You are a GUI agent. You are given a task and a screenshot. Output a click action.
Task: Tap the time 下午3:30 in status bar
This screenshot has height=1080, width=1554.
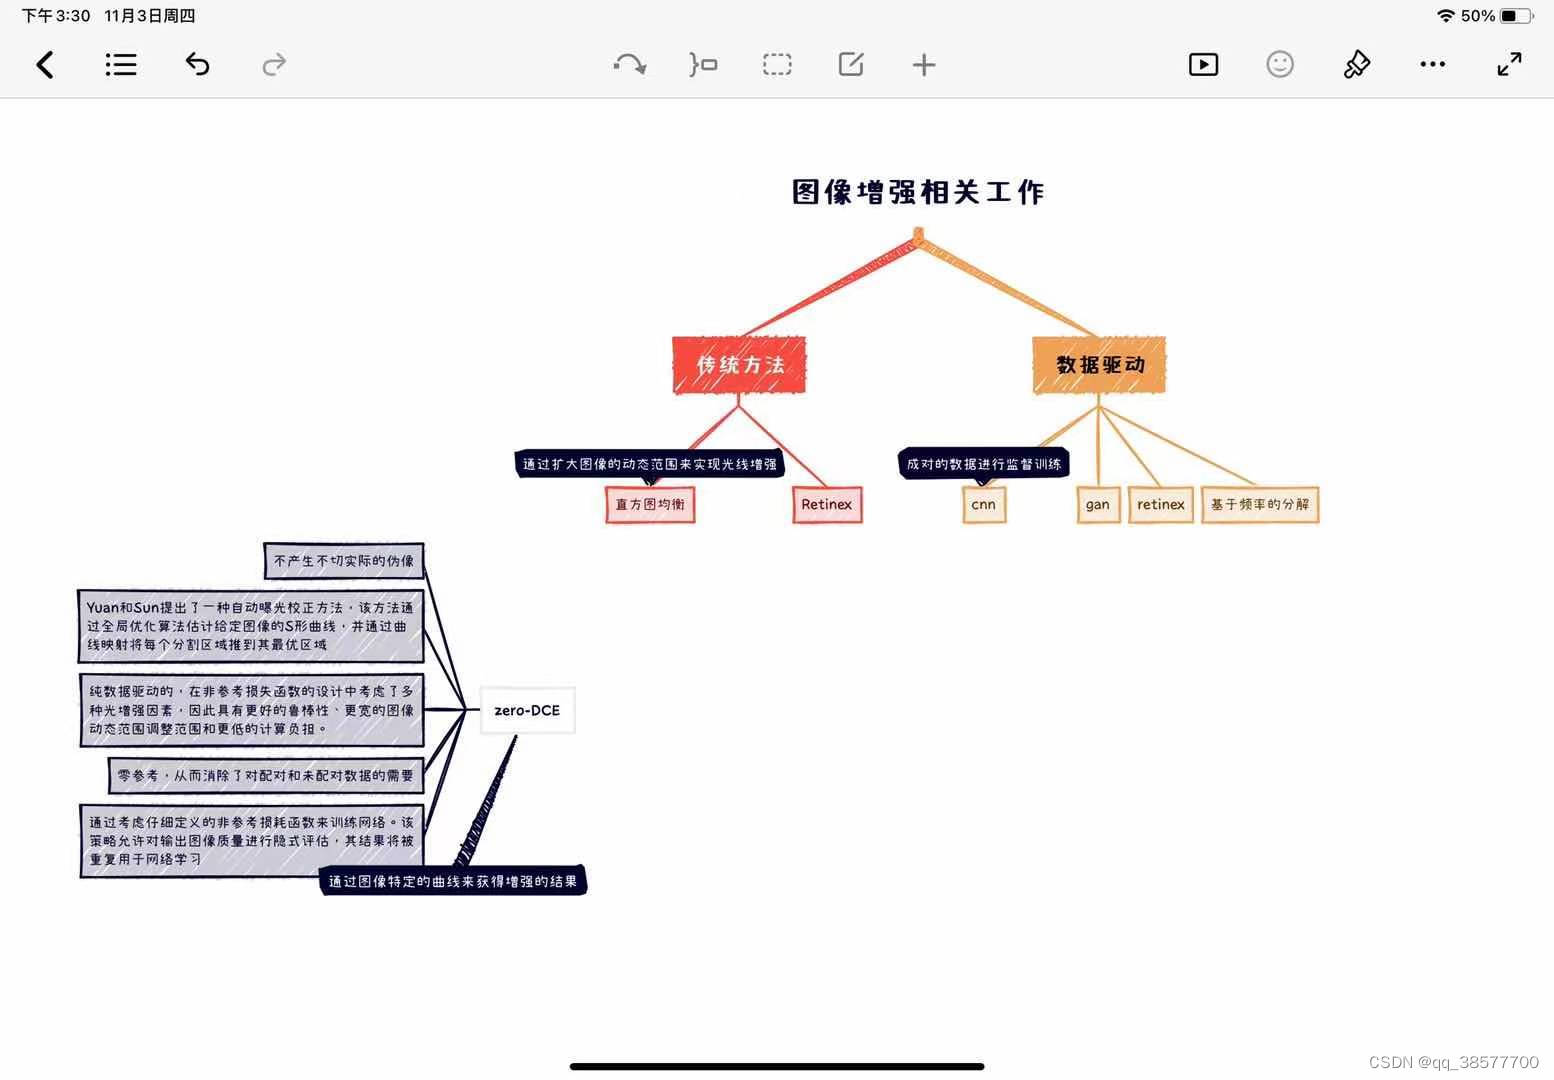[x=56, y=16]
